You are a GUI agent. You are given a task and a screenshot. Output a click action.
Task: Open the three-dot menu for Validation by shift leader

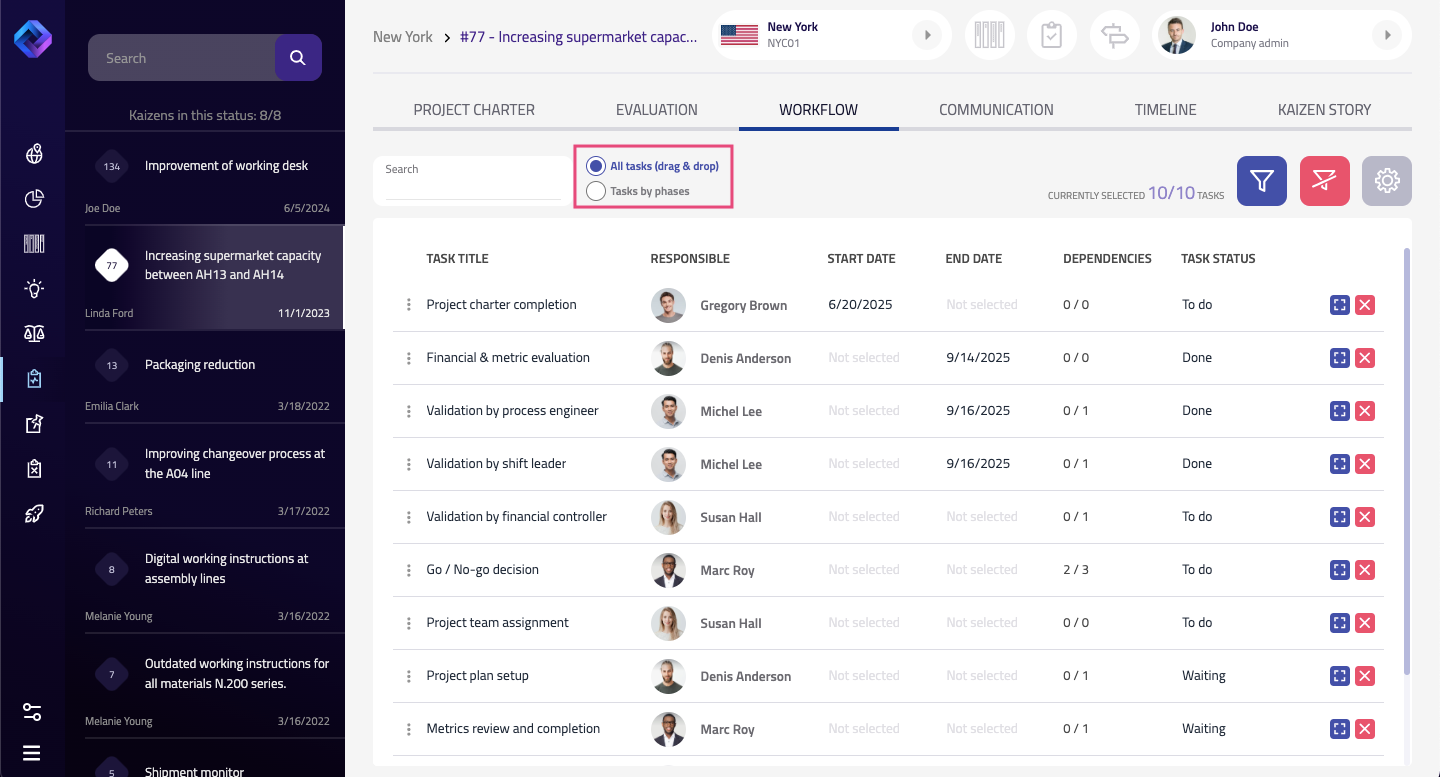(x=409, y=464)
